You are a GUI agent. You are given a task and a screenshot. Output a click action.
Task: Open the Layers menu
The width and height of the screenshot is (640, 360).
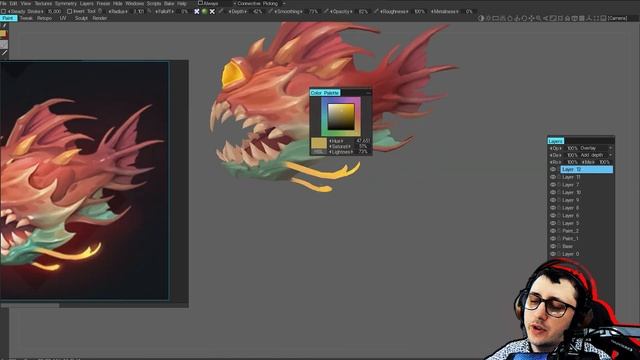(x=87, y=3)
